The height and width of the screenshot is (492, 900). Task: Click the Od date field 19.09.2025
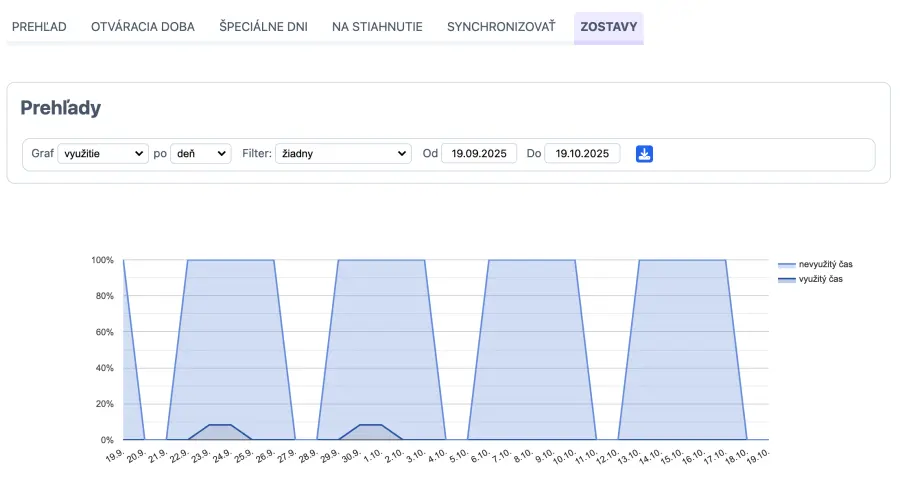479,154
